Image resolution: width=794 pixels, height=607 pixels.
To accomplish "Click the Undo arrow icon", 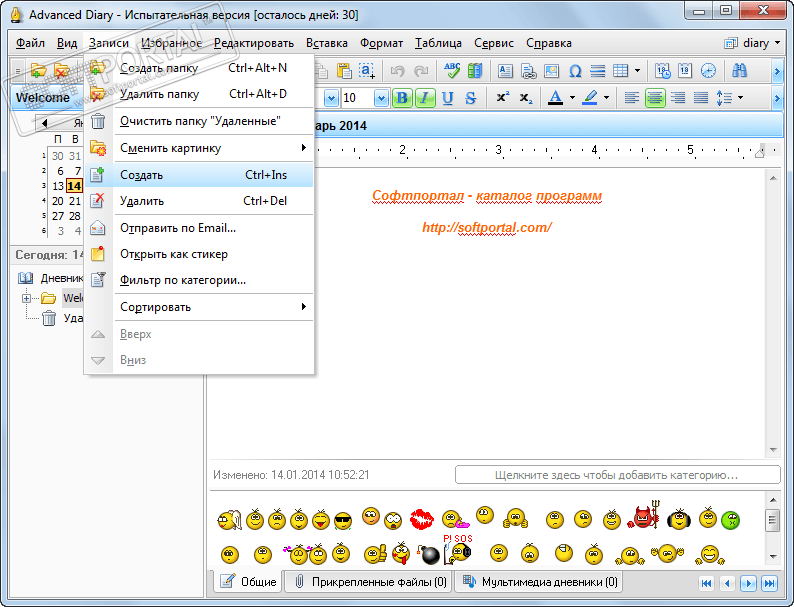I will point(398,71).
